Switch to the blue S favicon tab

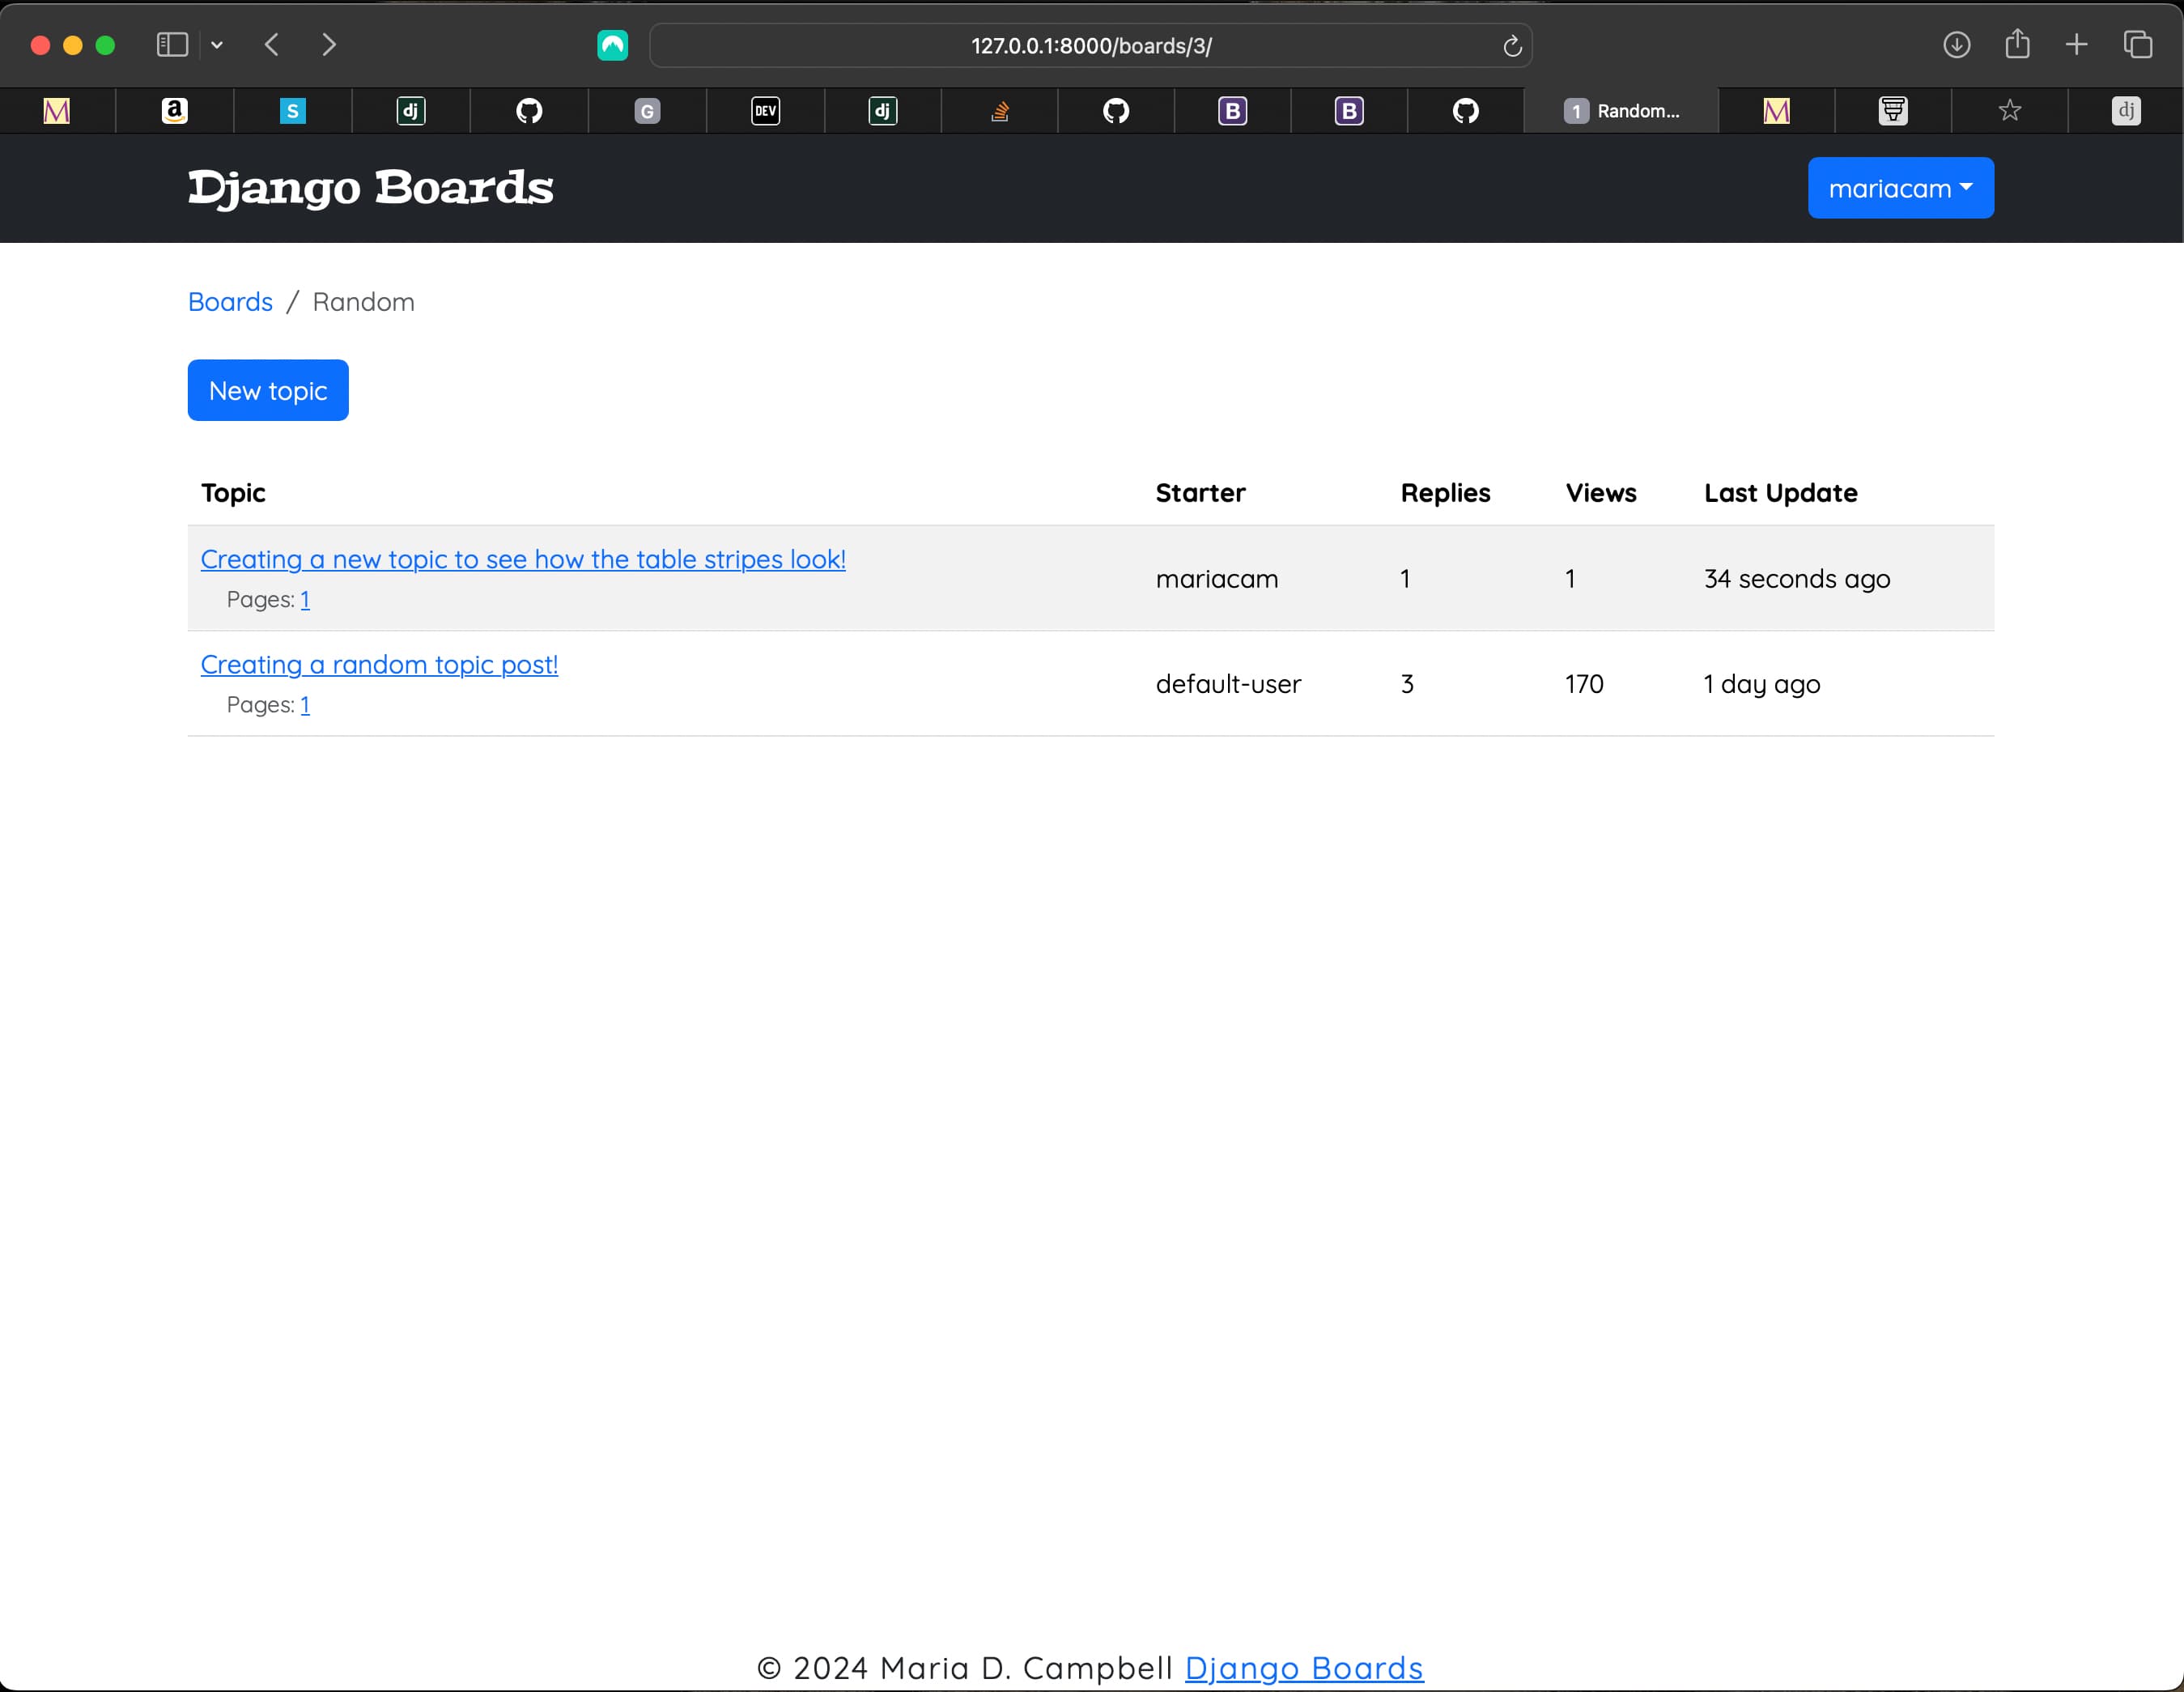[x=292, y=111]
